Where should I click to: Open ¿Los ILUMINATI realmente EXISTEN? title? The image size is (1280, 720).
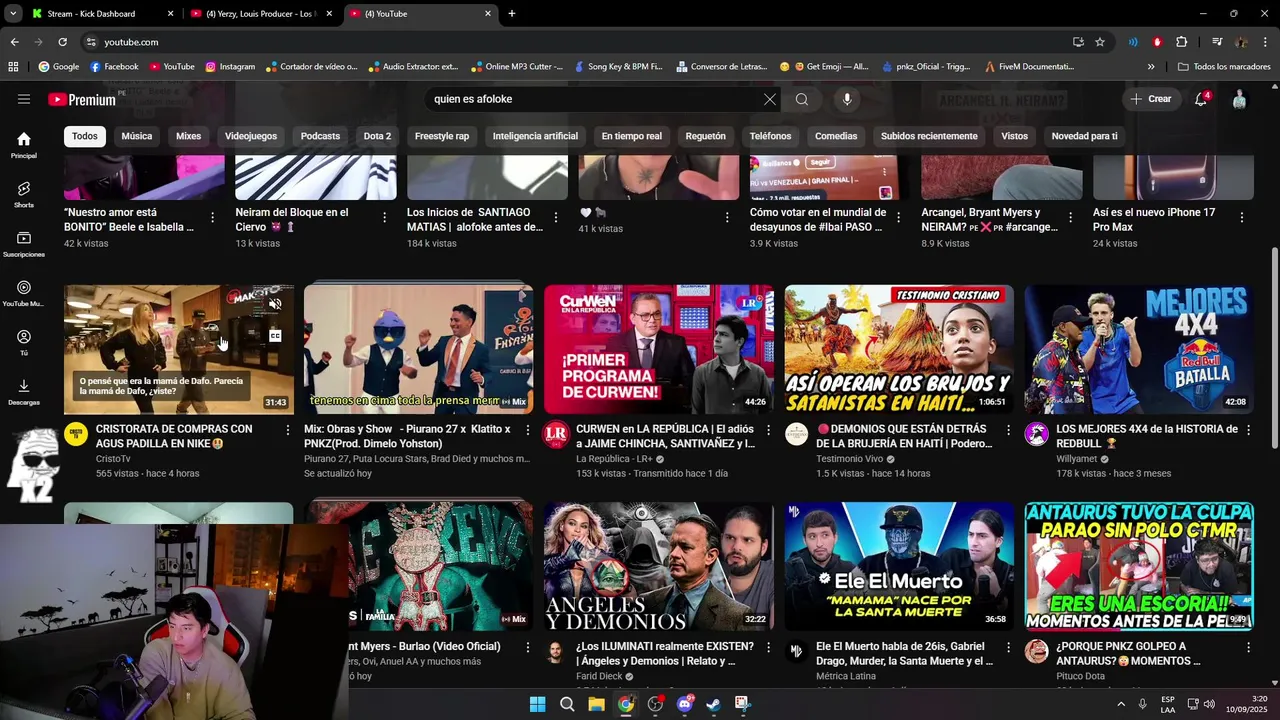[665, 654]
